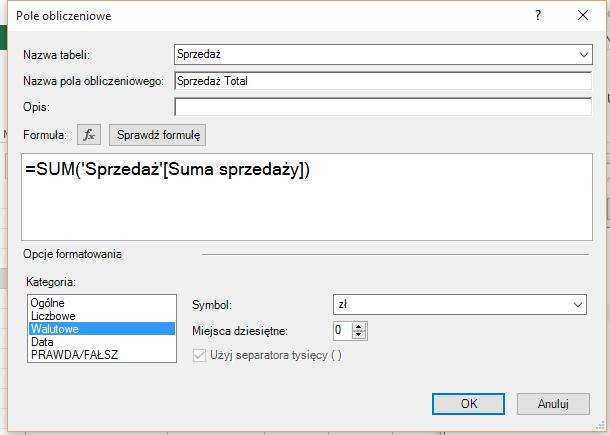Increase decimal places with up arrow

[x=359, y=326]
